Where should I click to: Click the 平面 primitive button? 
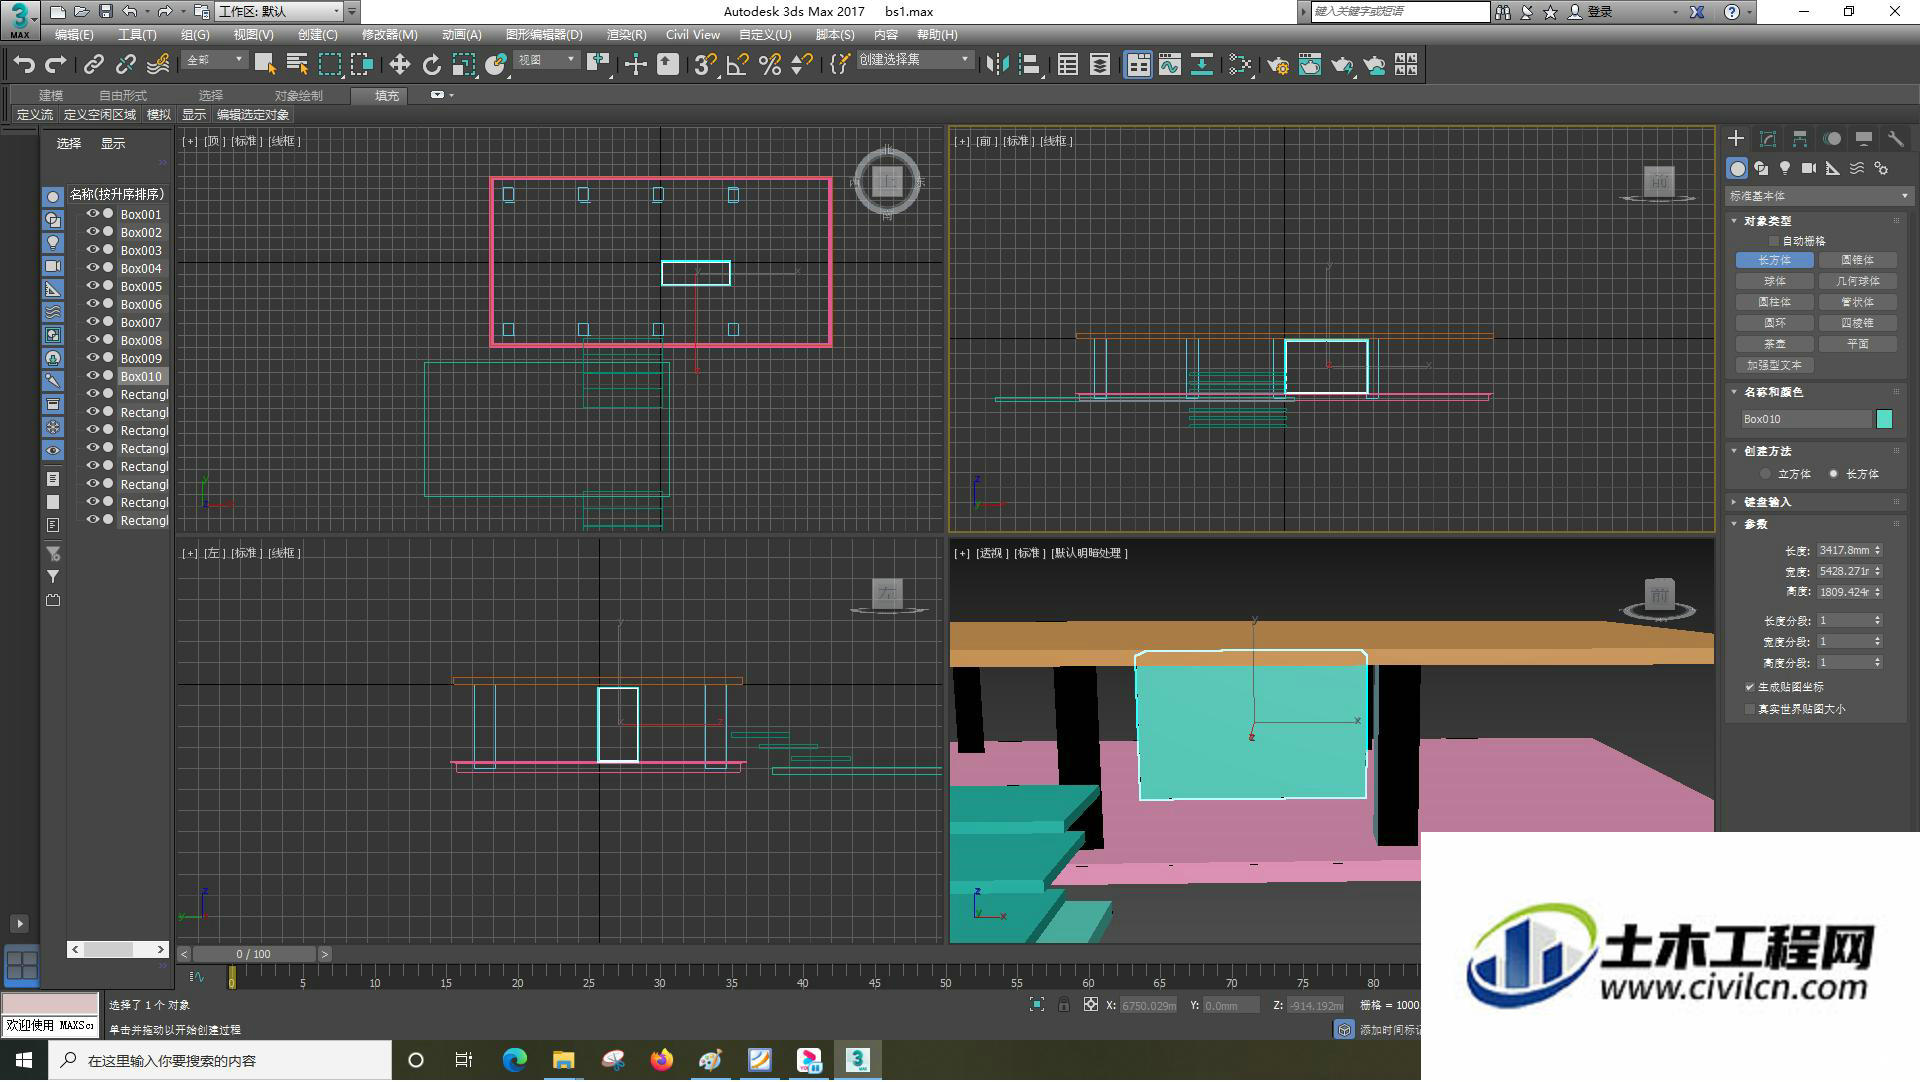point(1858,344)
